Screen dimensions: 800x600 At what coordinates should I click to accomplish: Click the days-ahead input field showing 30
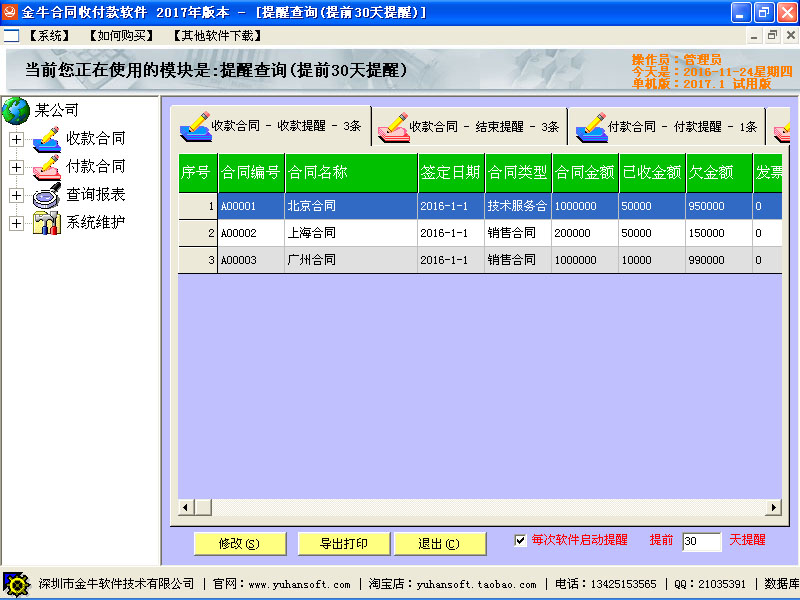(702, 541)
